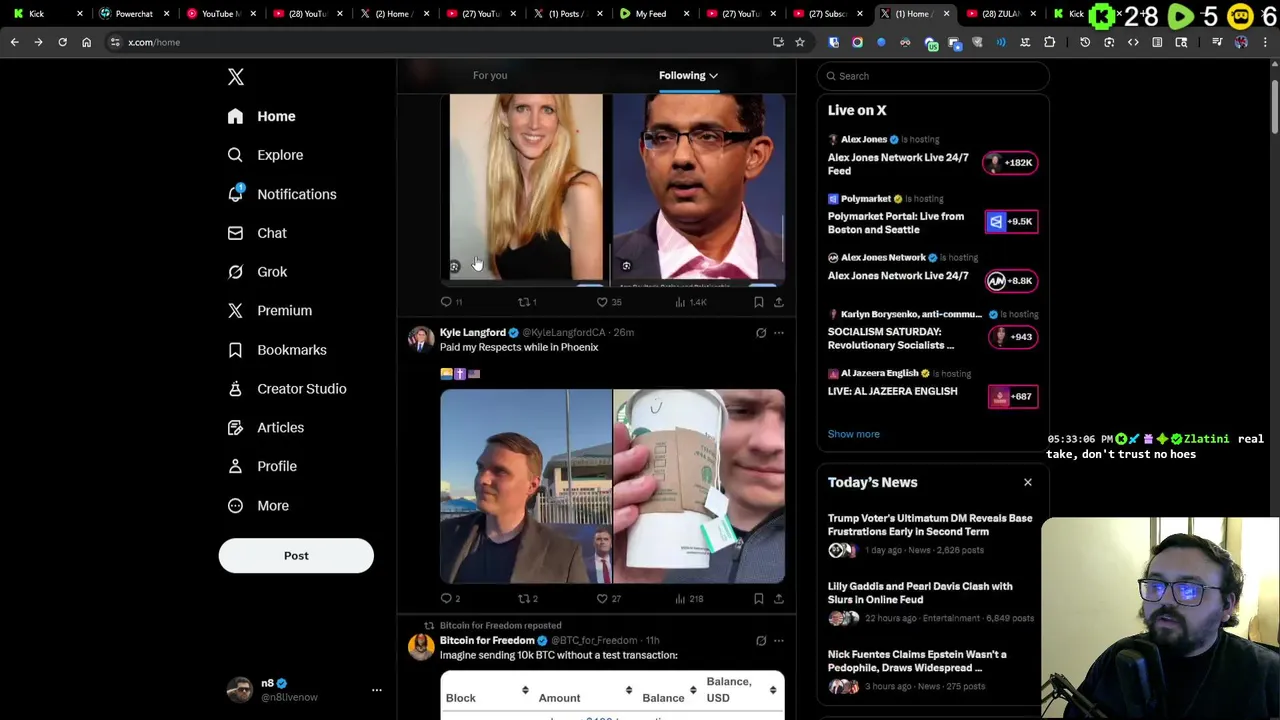Bookmark the top post with 1.4K views
Screen dimensions: 1280x720
click(x=758, y=302)
